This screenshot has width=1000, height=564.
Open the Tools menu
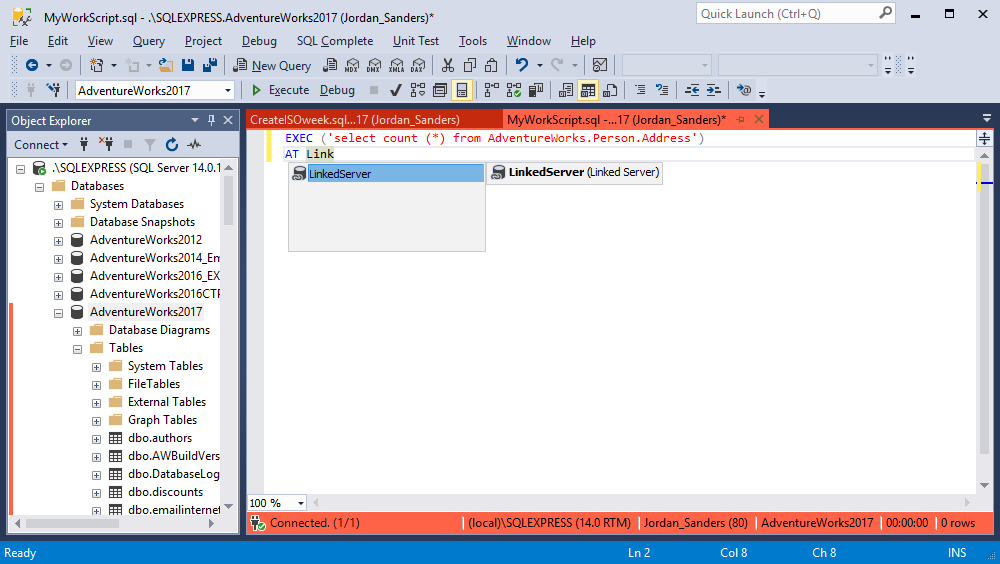(x=473, y=41)
